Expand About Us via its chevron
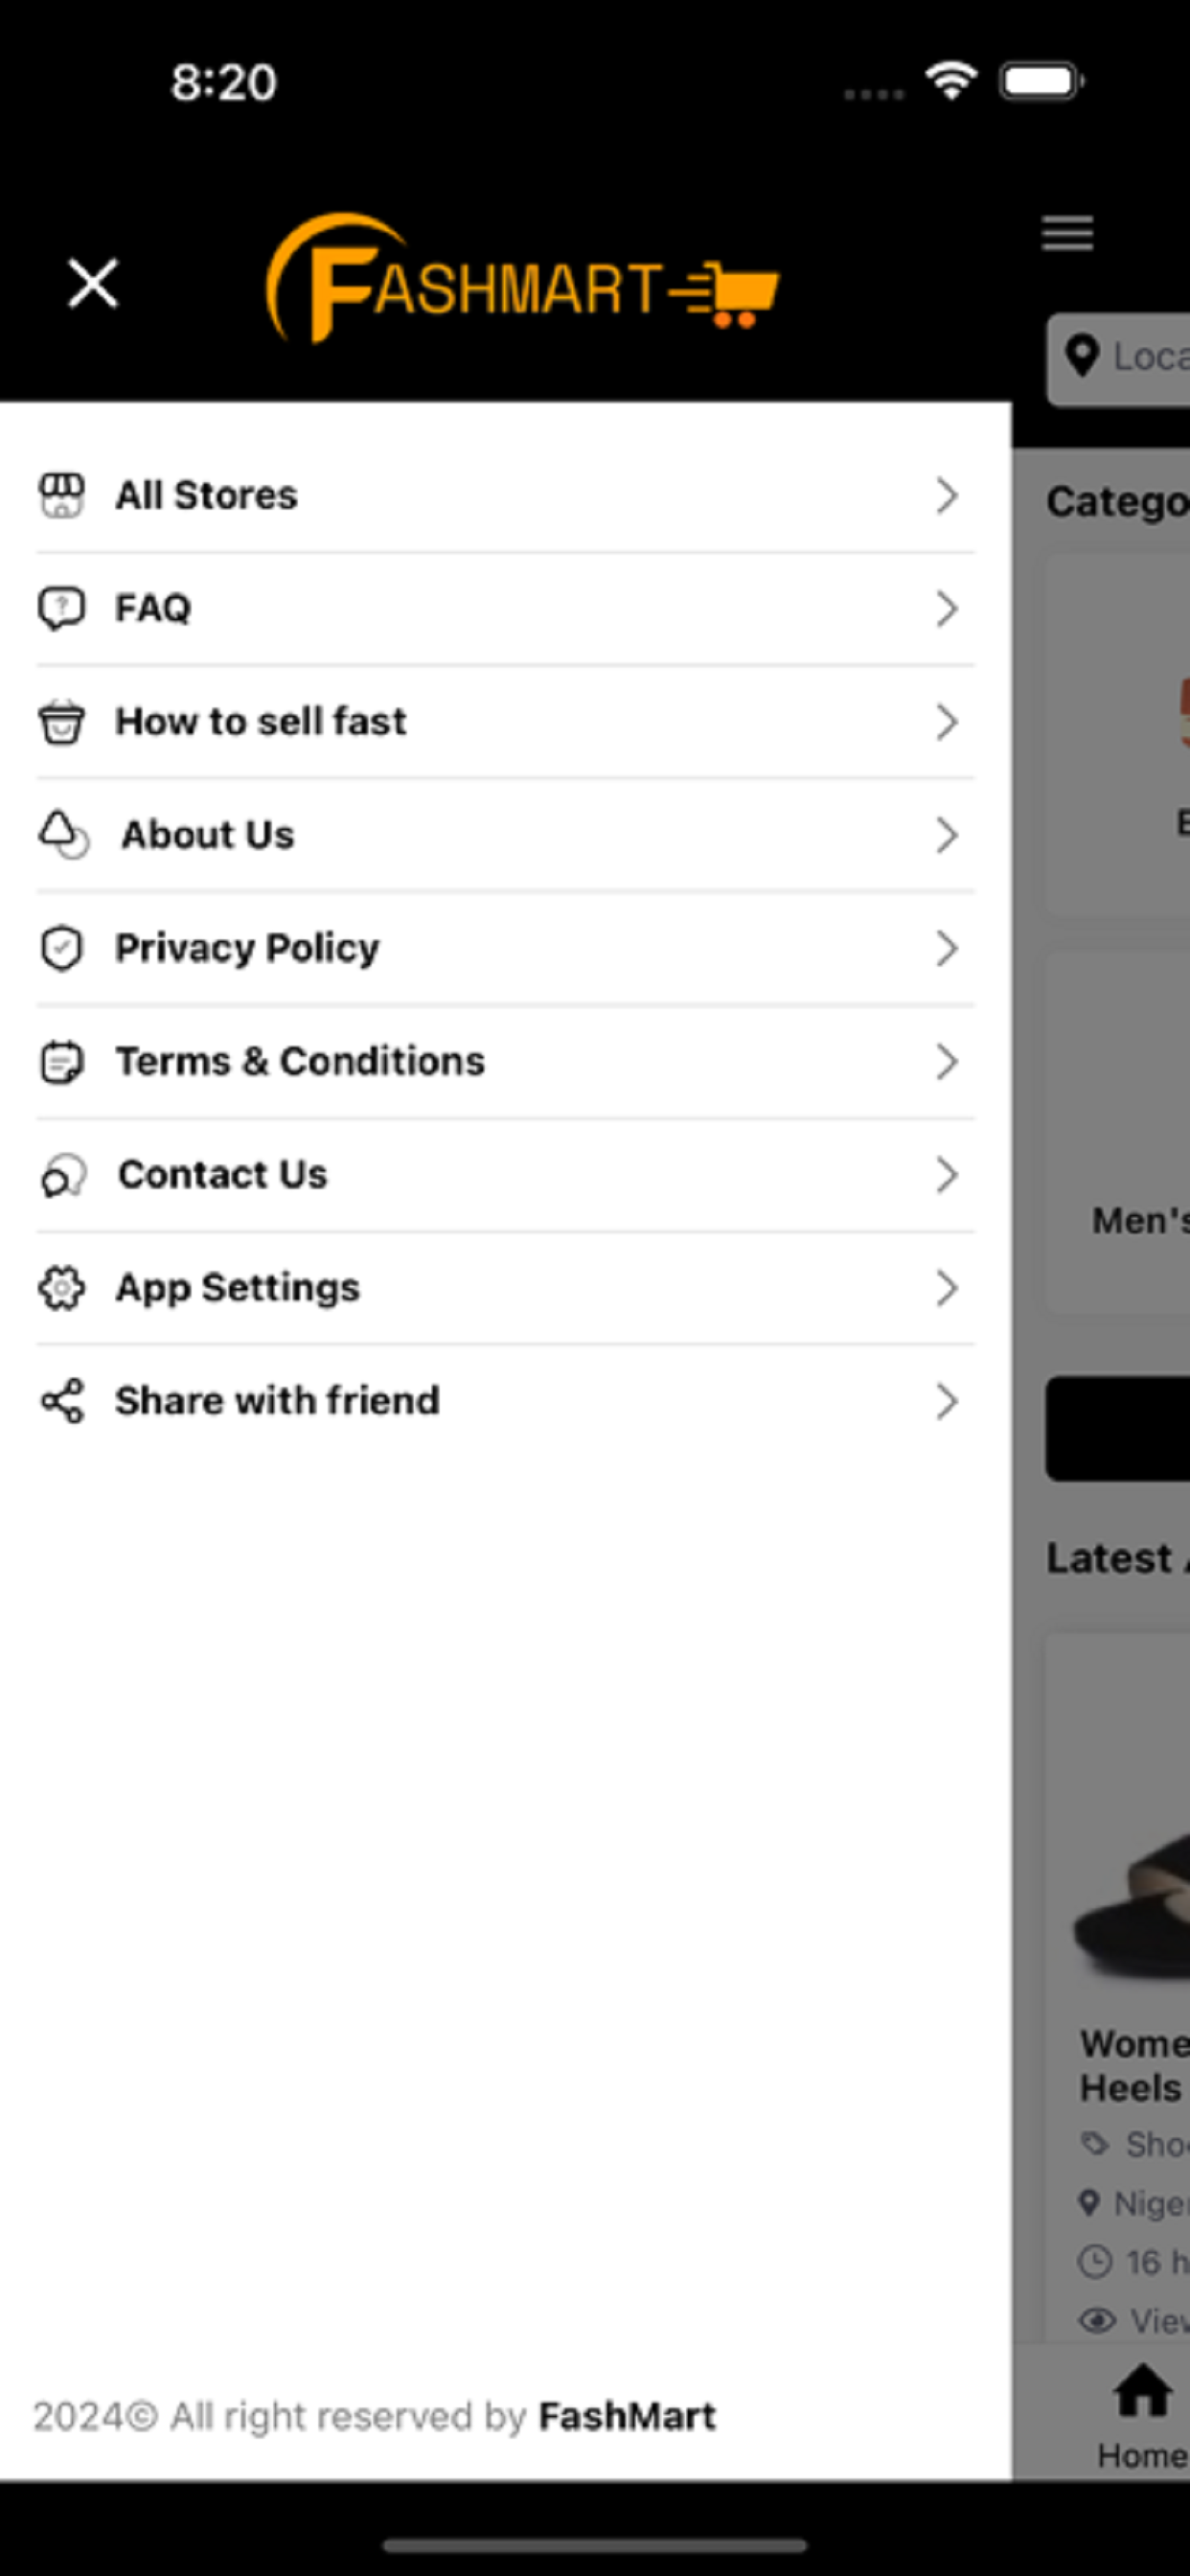Viewport: 1190px width, 2576px height. pos(947,835)
